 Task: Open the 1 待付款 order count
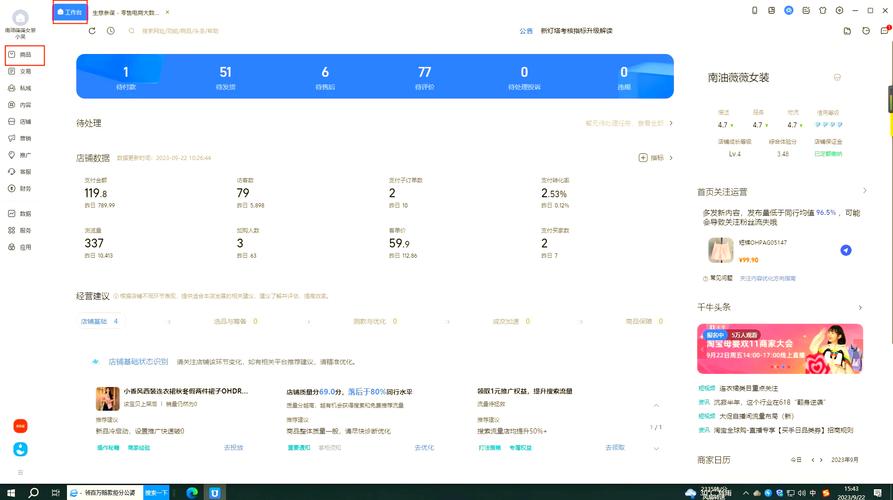tap(126, 77)
